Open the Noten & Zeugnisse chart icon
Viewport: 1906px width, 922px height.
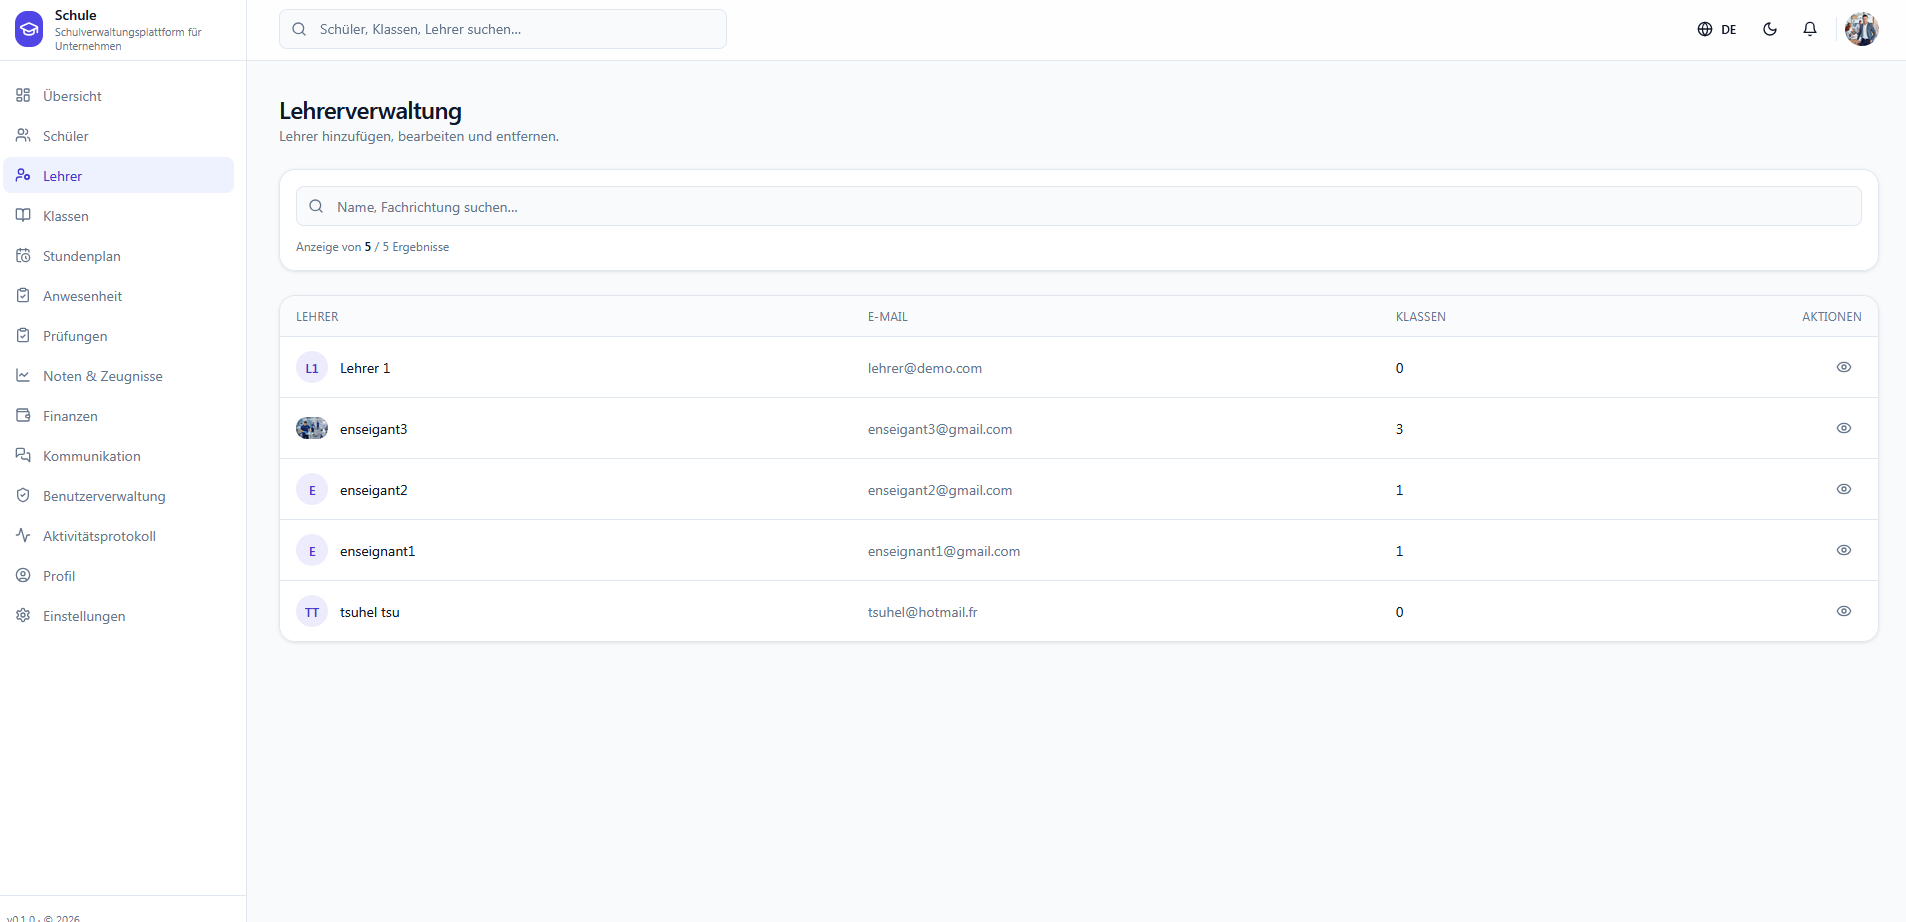pos(23,375)
